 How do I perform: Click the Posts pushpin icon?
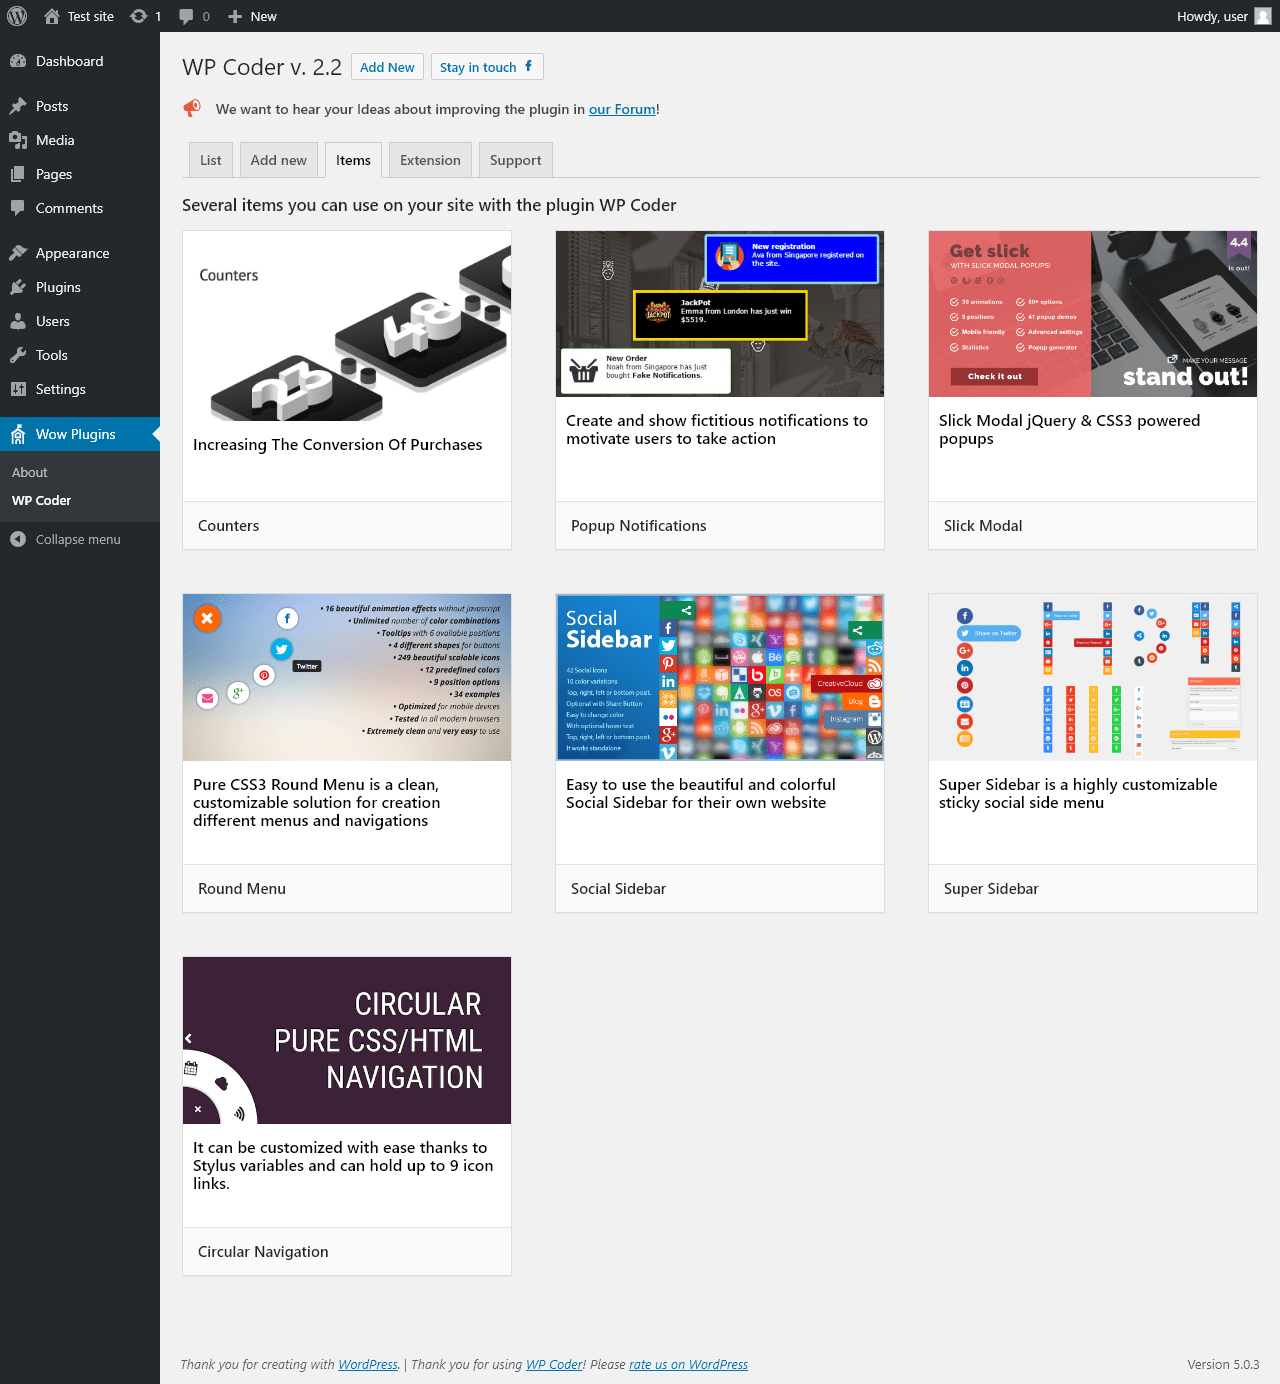[x=18, y=106]
